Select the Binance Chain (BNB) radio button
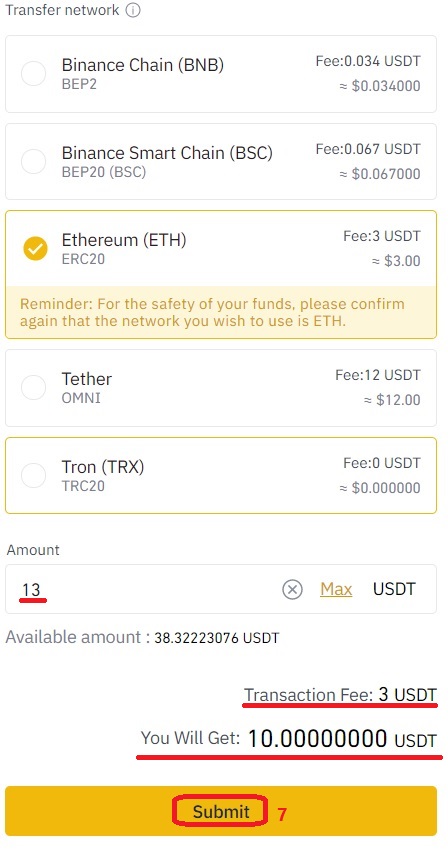The height and width of the screenshot is (853, 448). pos(33,73)
